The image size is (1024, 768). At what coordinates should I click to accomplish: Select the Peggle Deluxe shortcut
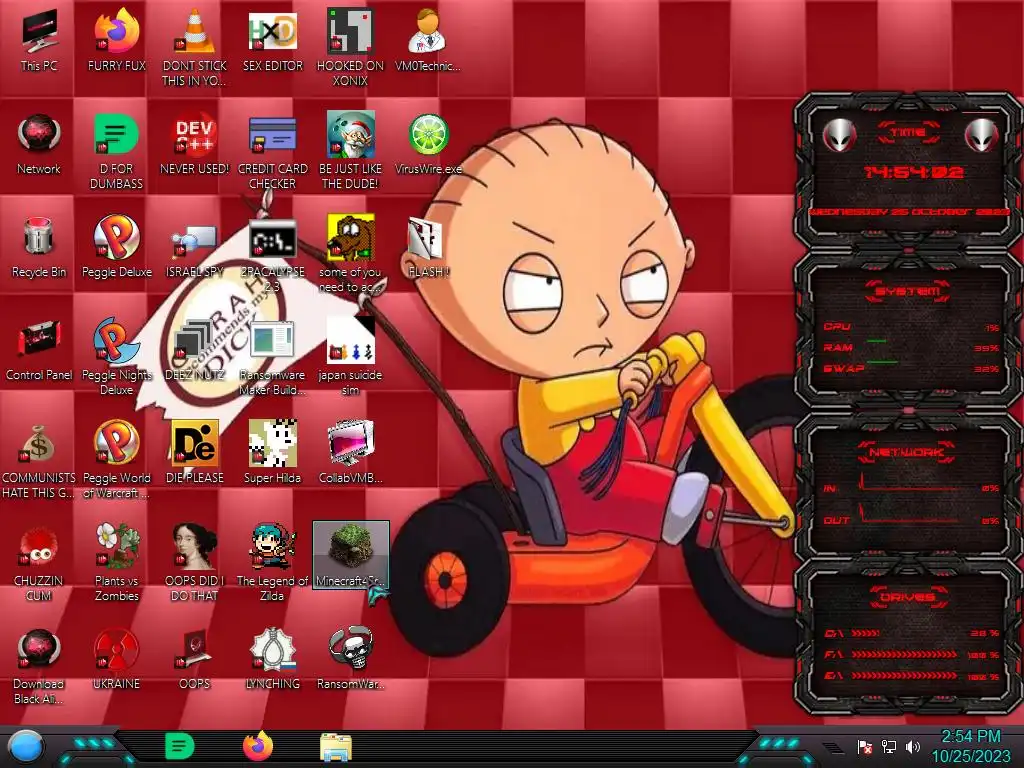pyautogui.click(x=117, y=247)
